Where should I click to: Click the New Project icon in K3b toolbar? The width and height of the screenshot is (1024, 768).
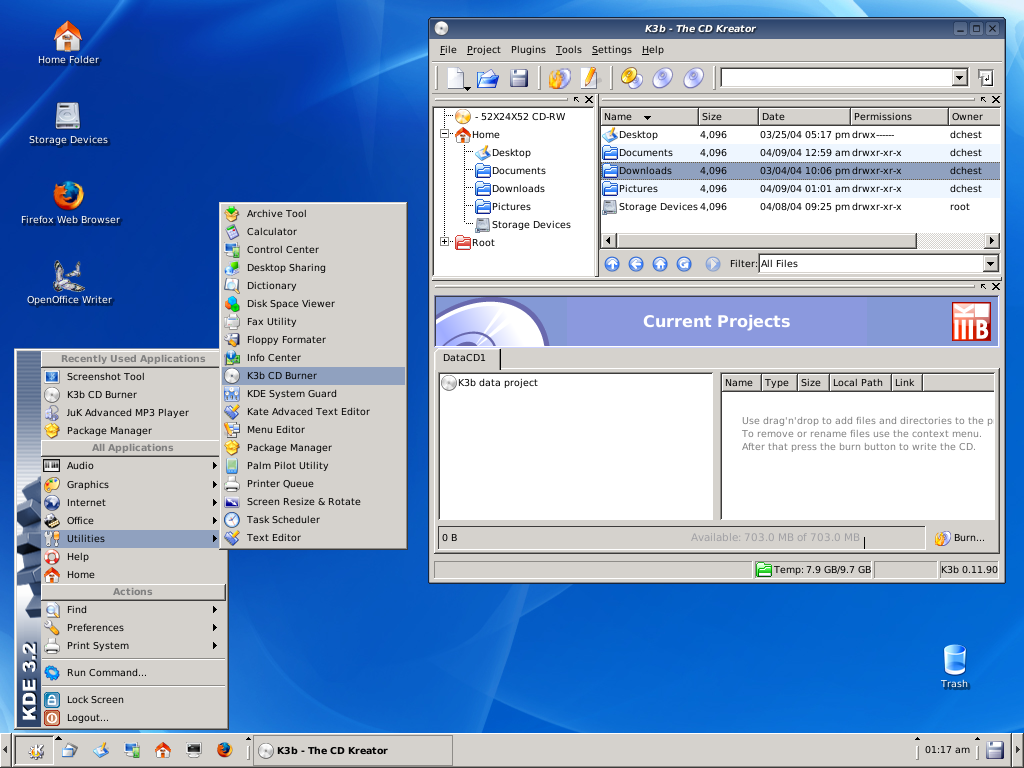[457, 78]
